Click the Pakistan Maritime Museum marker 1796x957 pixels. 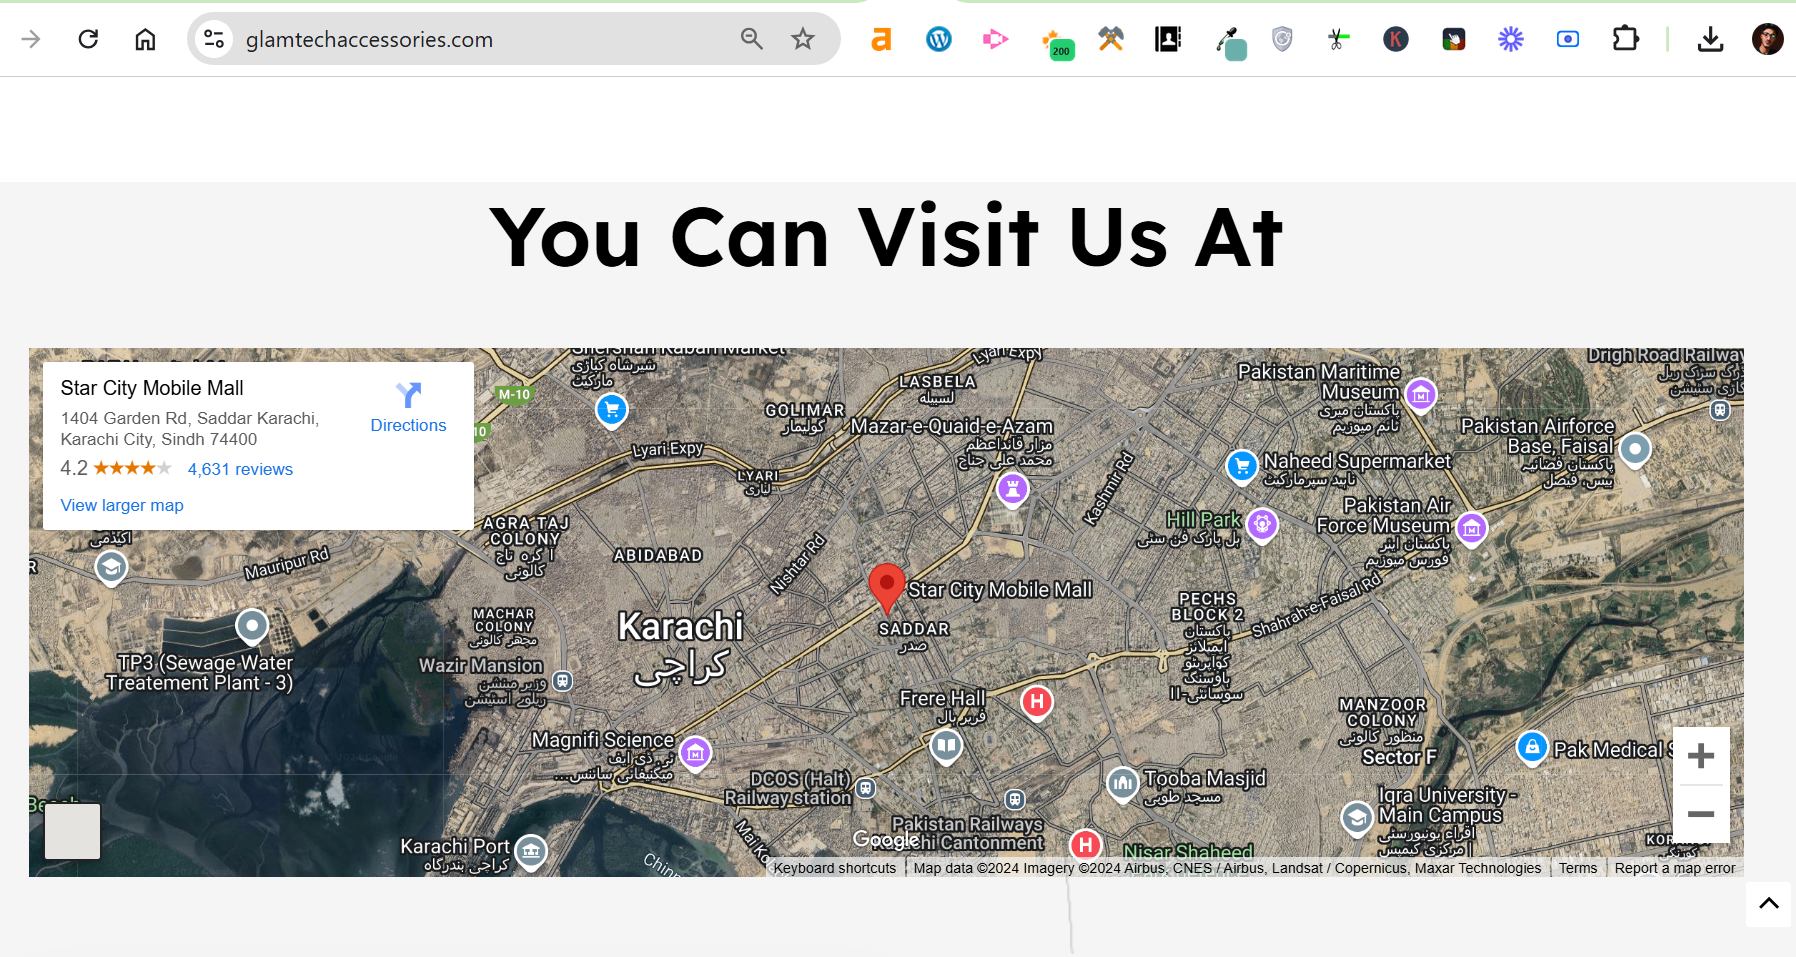pos(1421,394)
